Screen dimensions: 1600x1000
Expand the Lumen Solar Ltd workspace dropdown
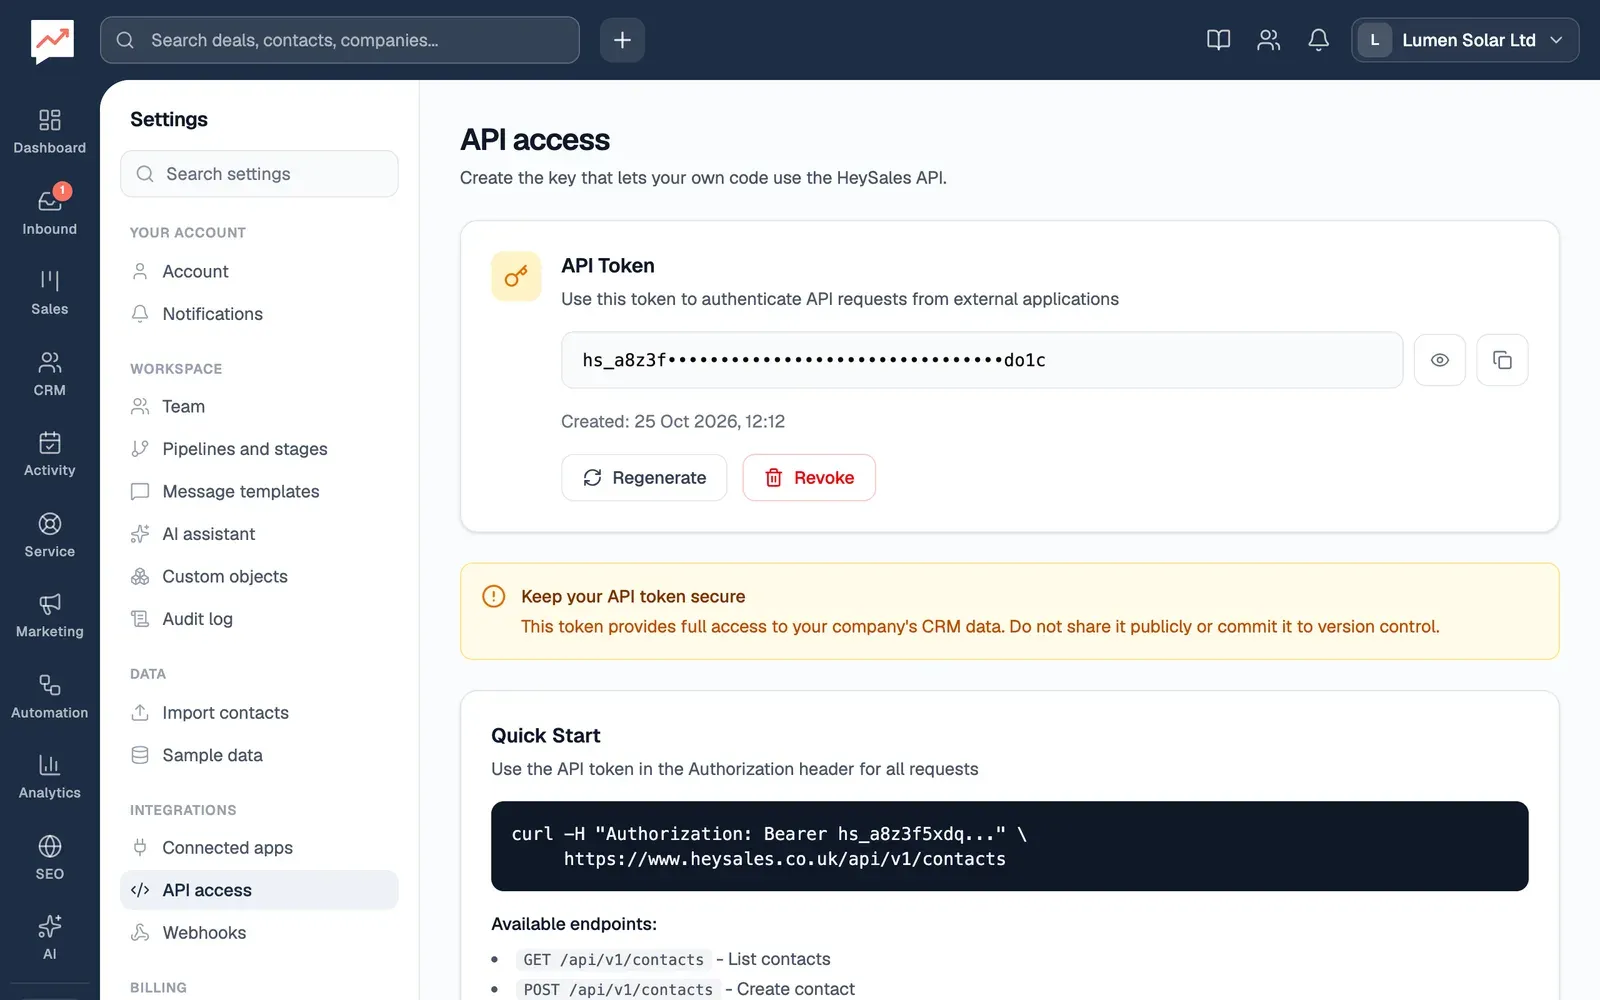(x=1465, y=40)
